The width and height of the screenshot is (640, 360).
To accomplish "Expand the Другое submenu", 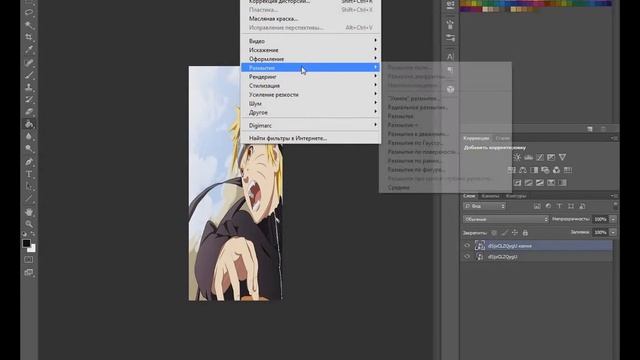I will pyautogui.click(x=311, y=112).
